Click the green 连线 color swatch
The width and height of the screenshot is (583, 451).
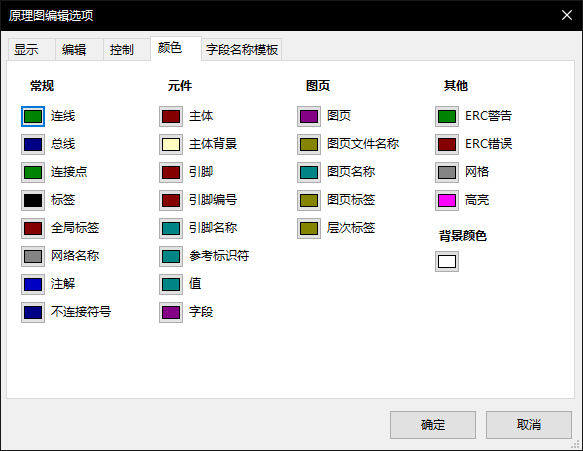[33, 116]
